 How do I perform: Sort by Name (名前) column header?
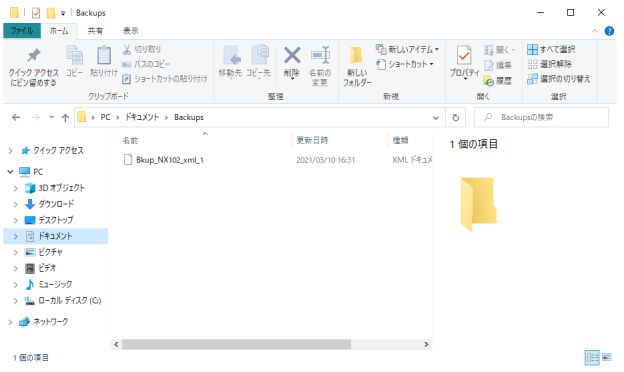click(130, 140)
